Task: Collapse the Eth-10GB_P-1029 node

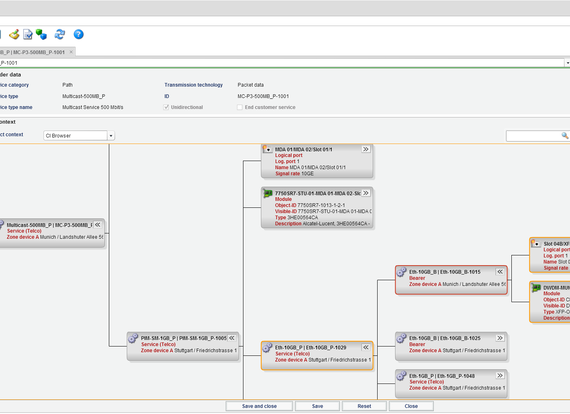Action: [x=366, y=348]
